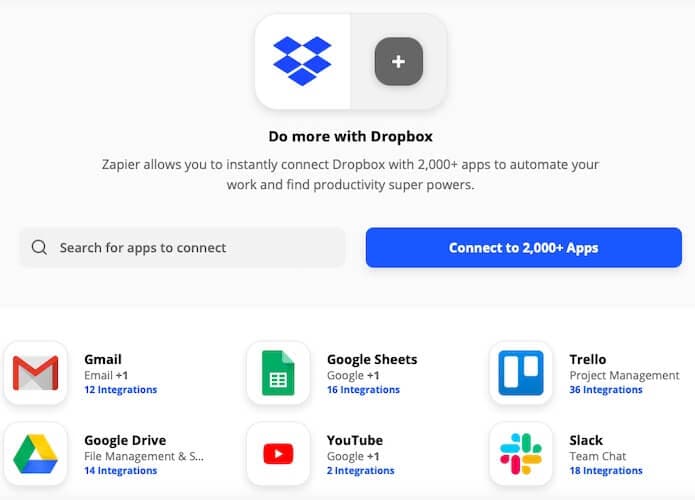Click the search magnifier icon
This screenshot has width=695, height=500.
(x=39, y=247)
